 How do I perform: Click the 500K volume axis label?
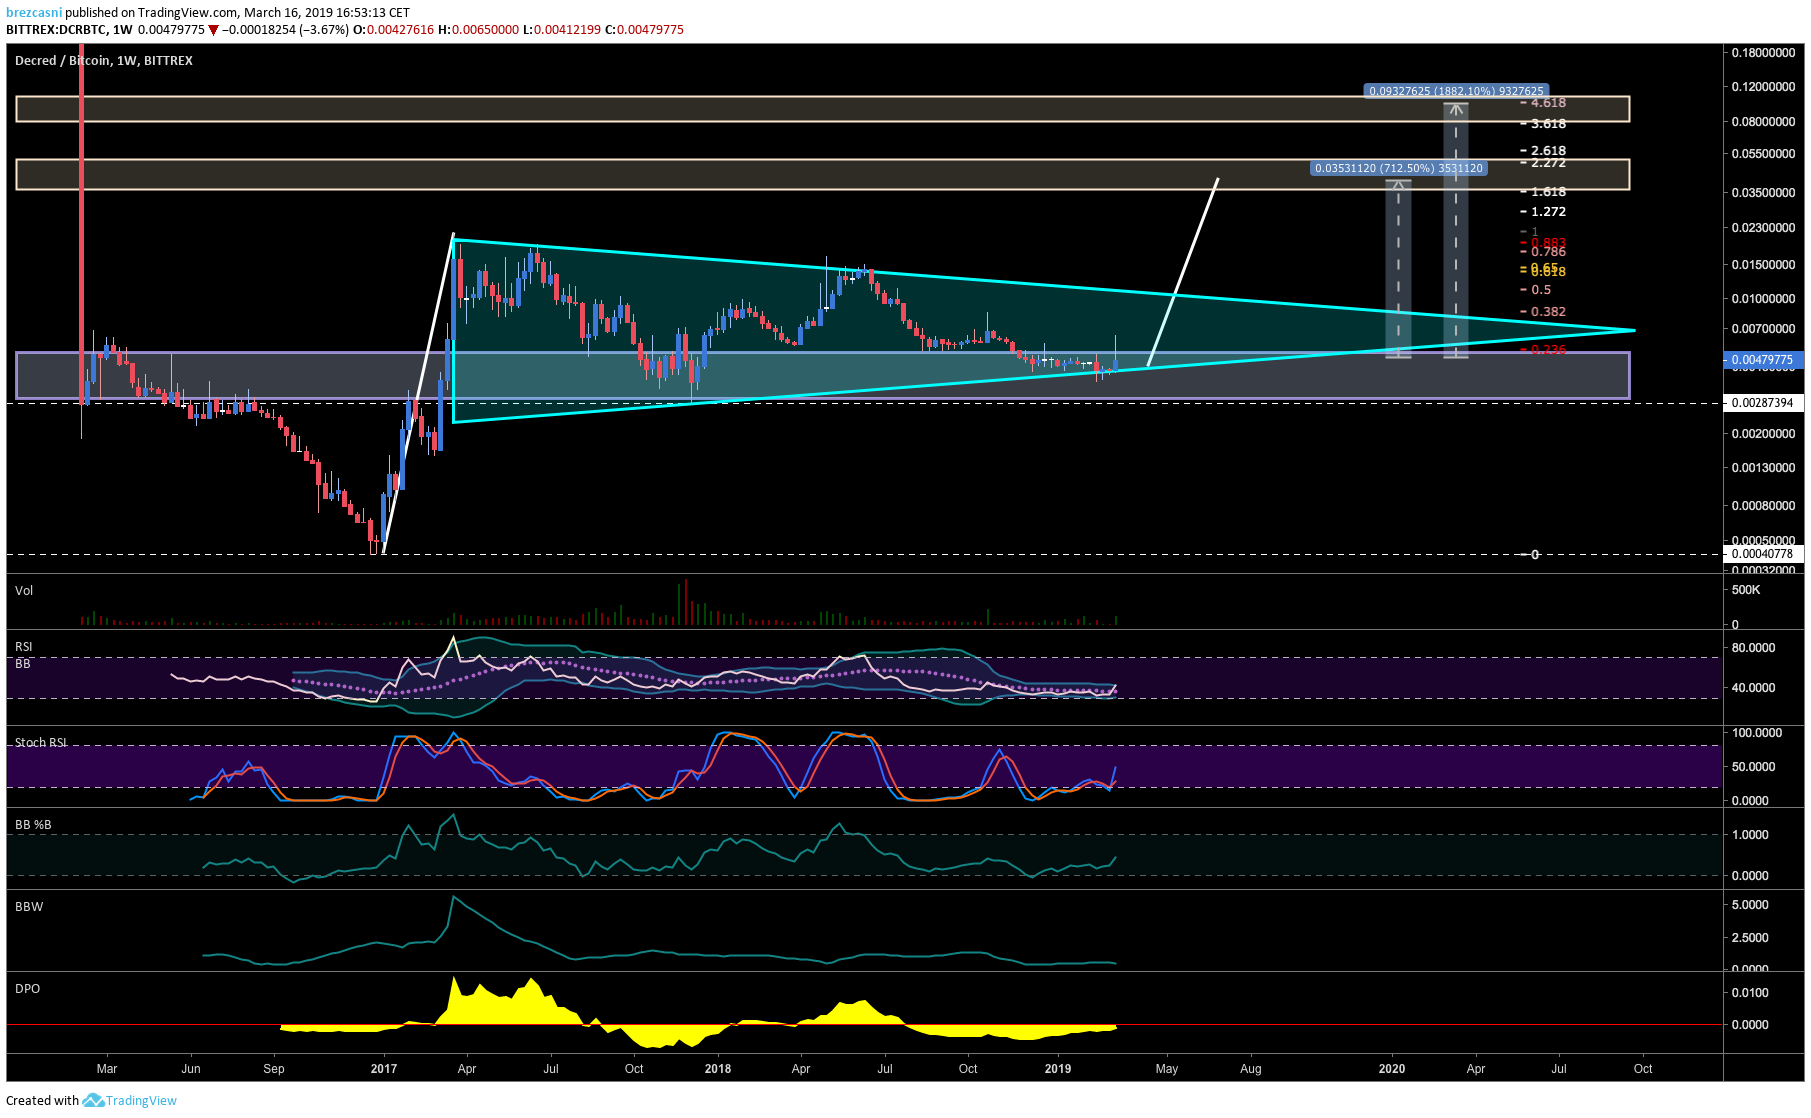click(1746, 590)
